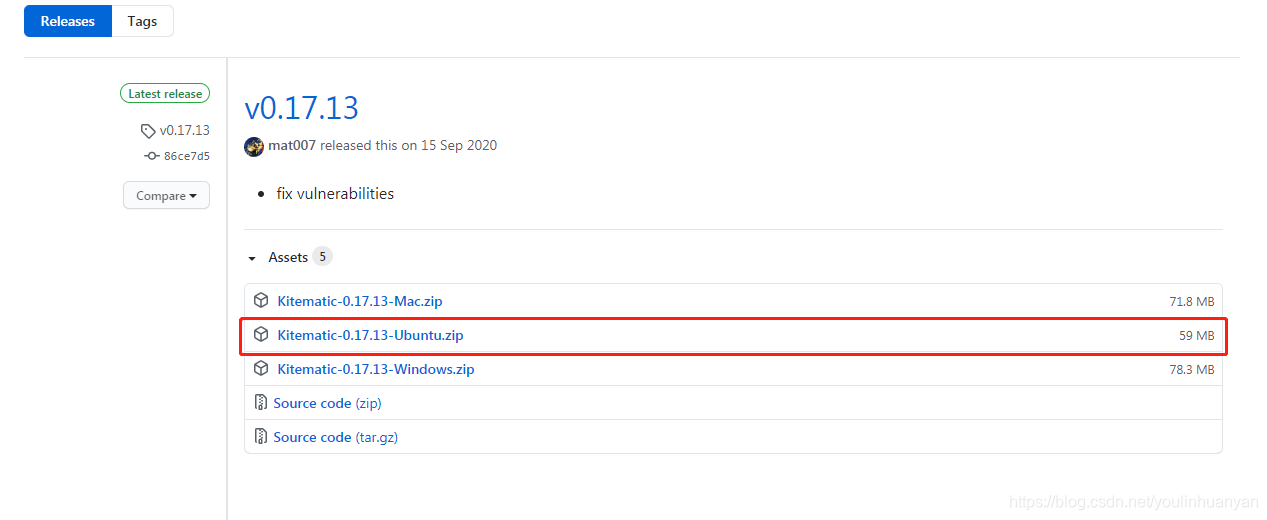
Task: Open the Compare dropdown
Action: tap(166, 196)
